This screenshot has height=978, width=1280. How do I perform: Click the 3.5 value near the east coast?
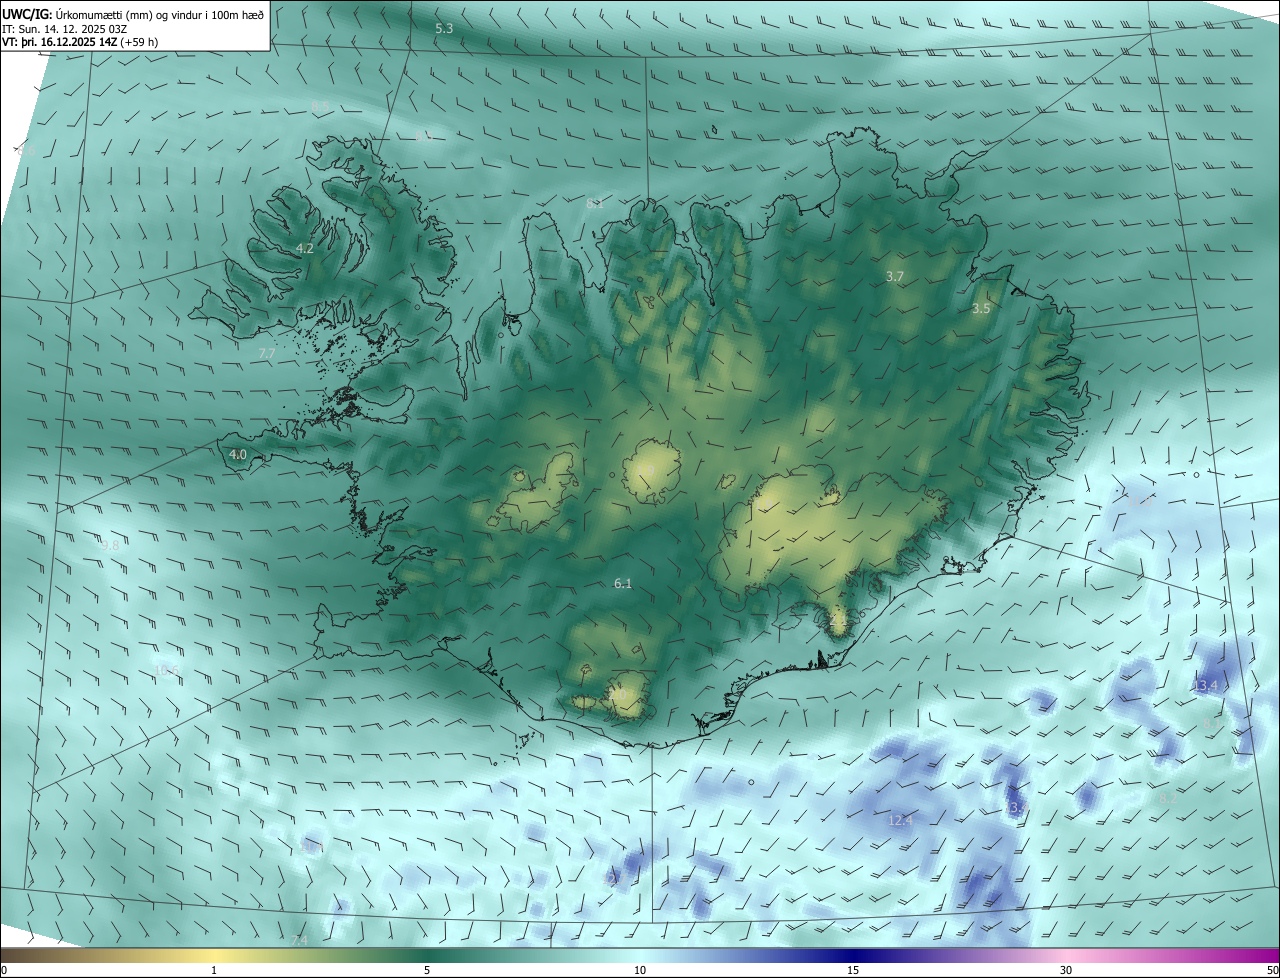(x=981, y=309)
